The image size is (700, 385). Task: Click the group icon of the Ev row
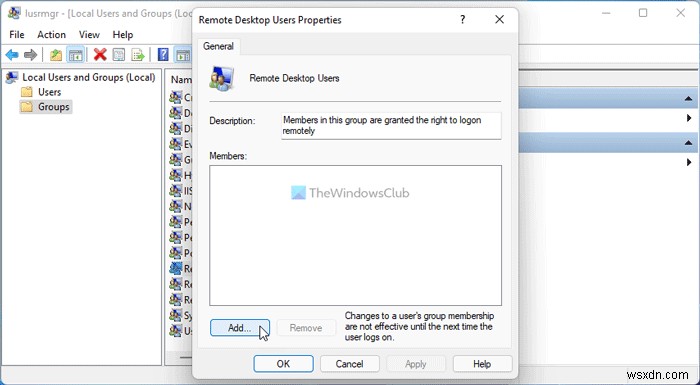click(x=175, y=144)
